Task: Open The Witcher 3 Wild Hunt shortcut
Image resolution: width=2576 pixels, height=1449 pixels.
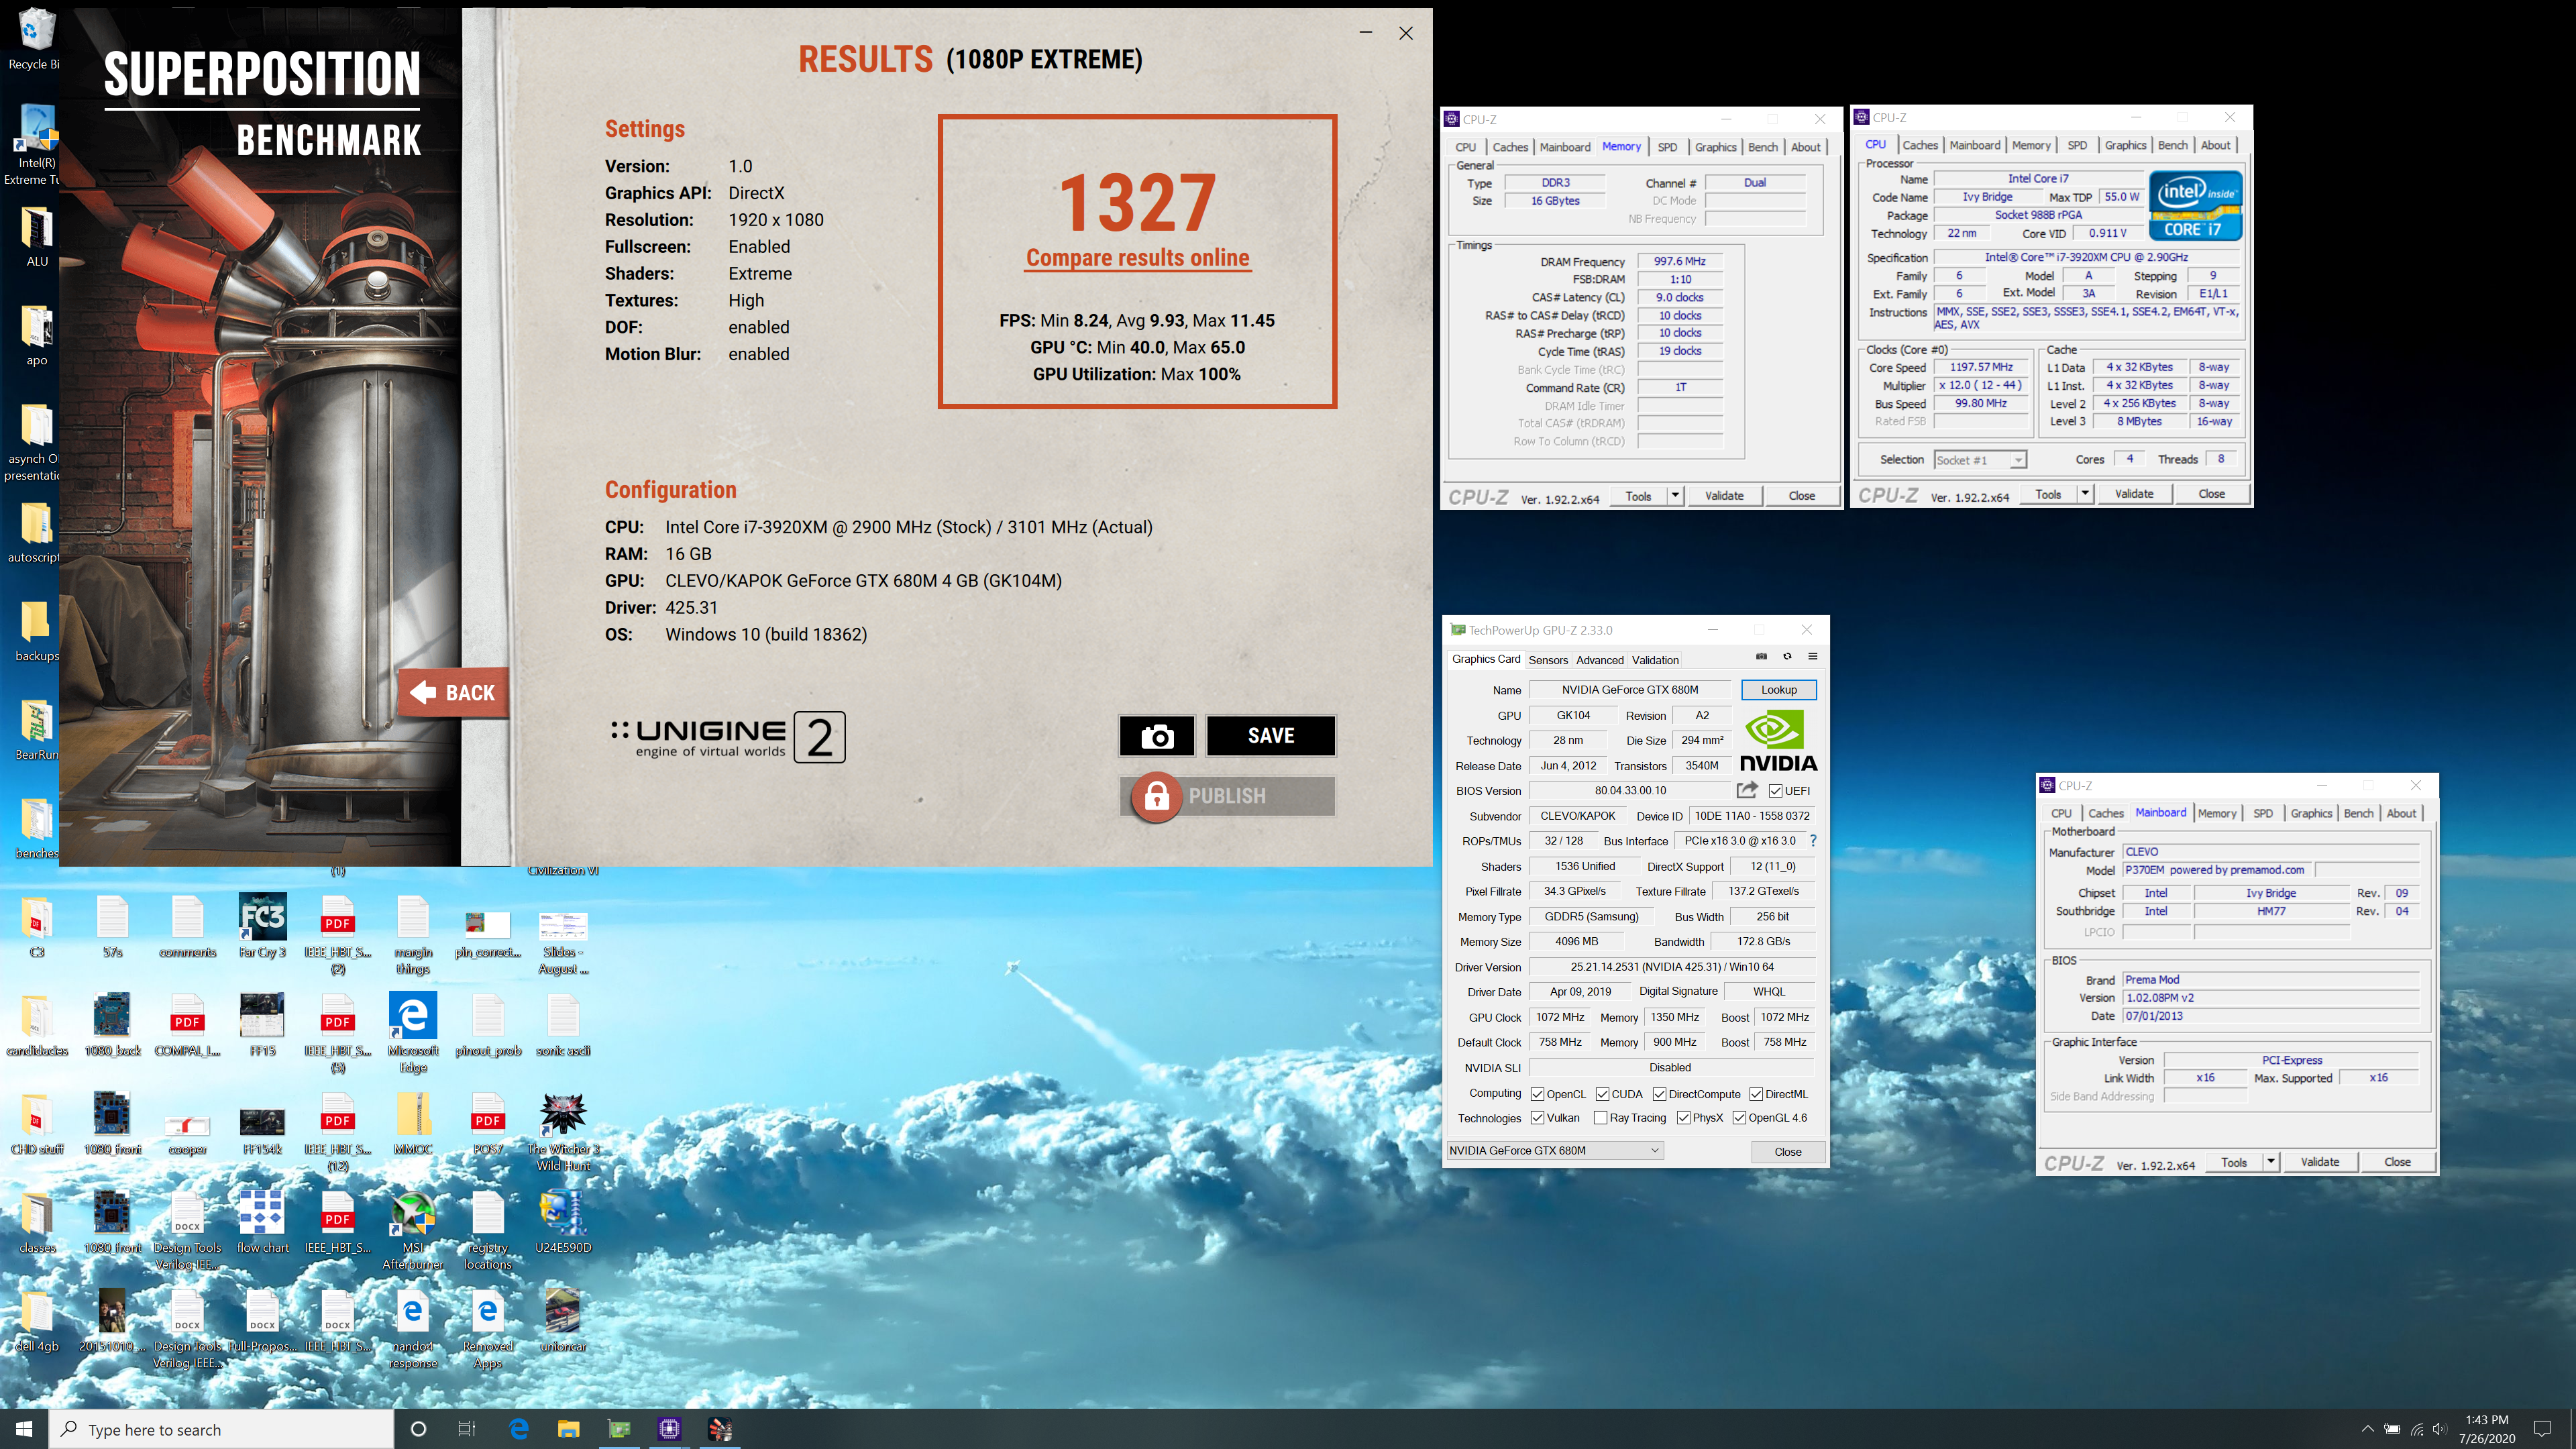Action: (563, 1131)
